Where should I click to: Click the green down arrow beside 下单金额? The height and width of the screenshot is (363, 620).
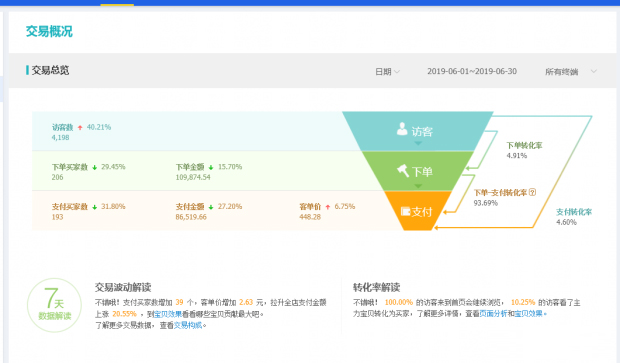211,167
